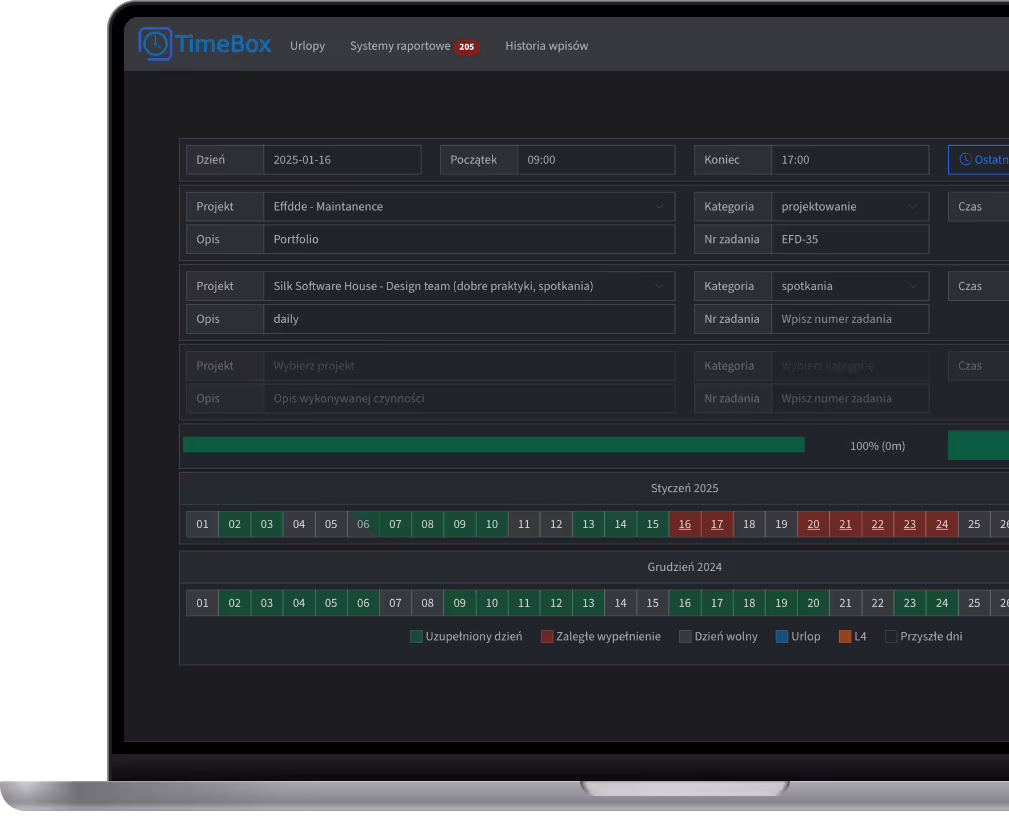Click the 100% (0m) label
The height and width of the screenshot is (835, 1009).
click(x=877, y=446)
